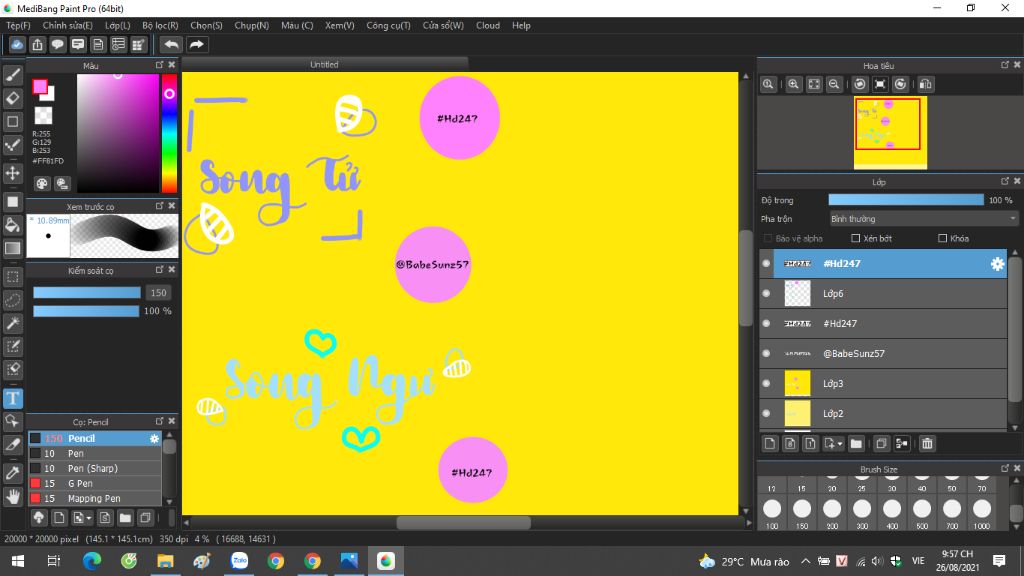
Task: Click the gear on the Pencil brush
Action: pyautogui.click(x=154, y=439)
